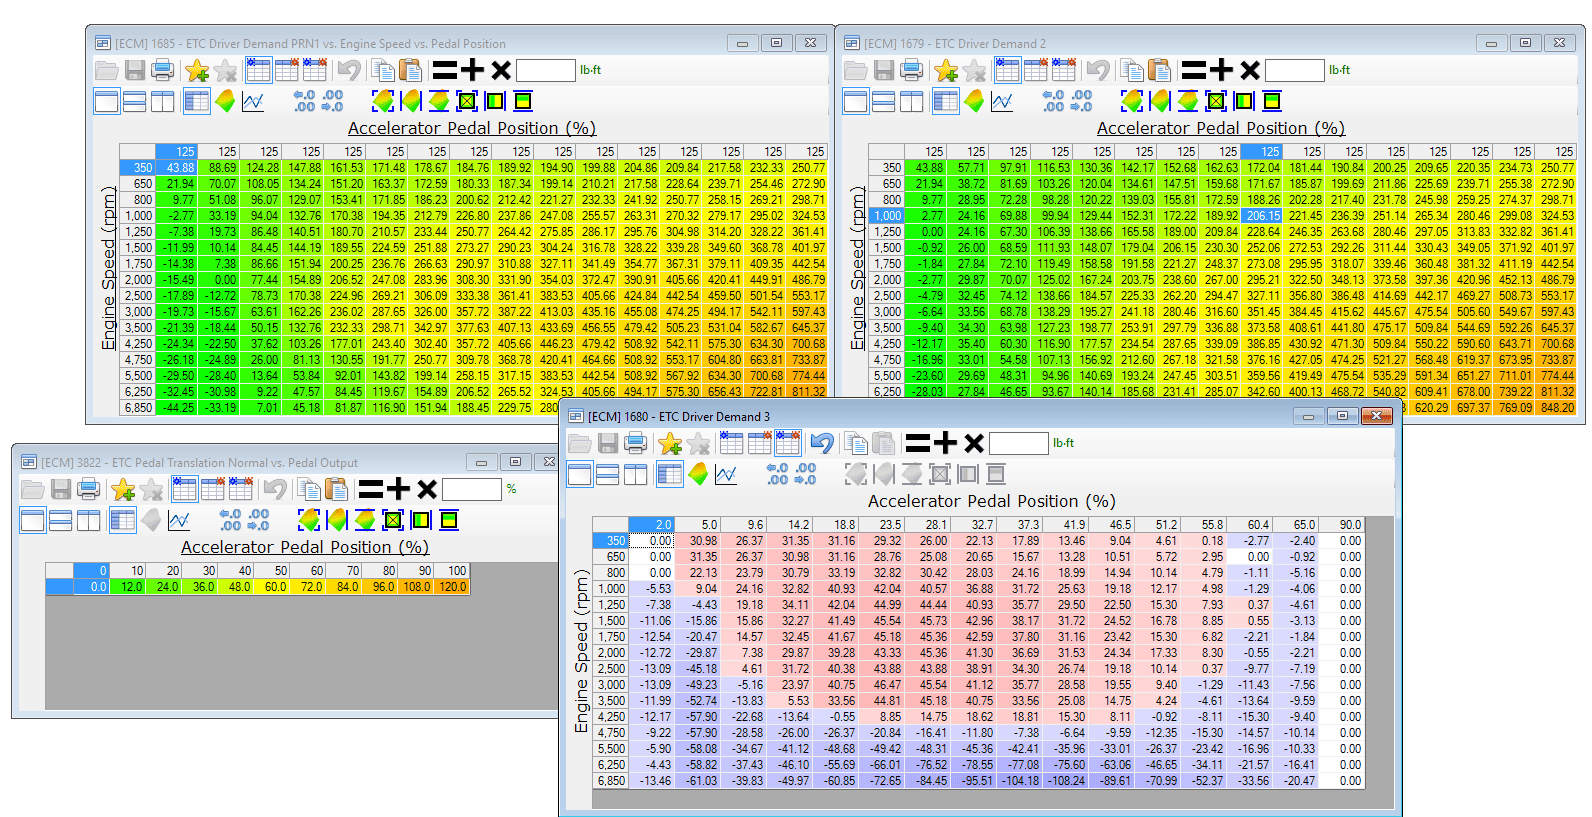
Task: Toggle vertical split view in ECM 1685 window
Action: point(163,101)
